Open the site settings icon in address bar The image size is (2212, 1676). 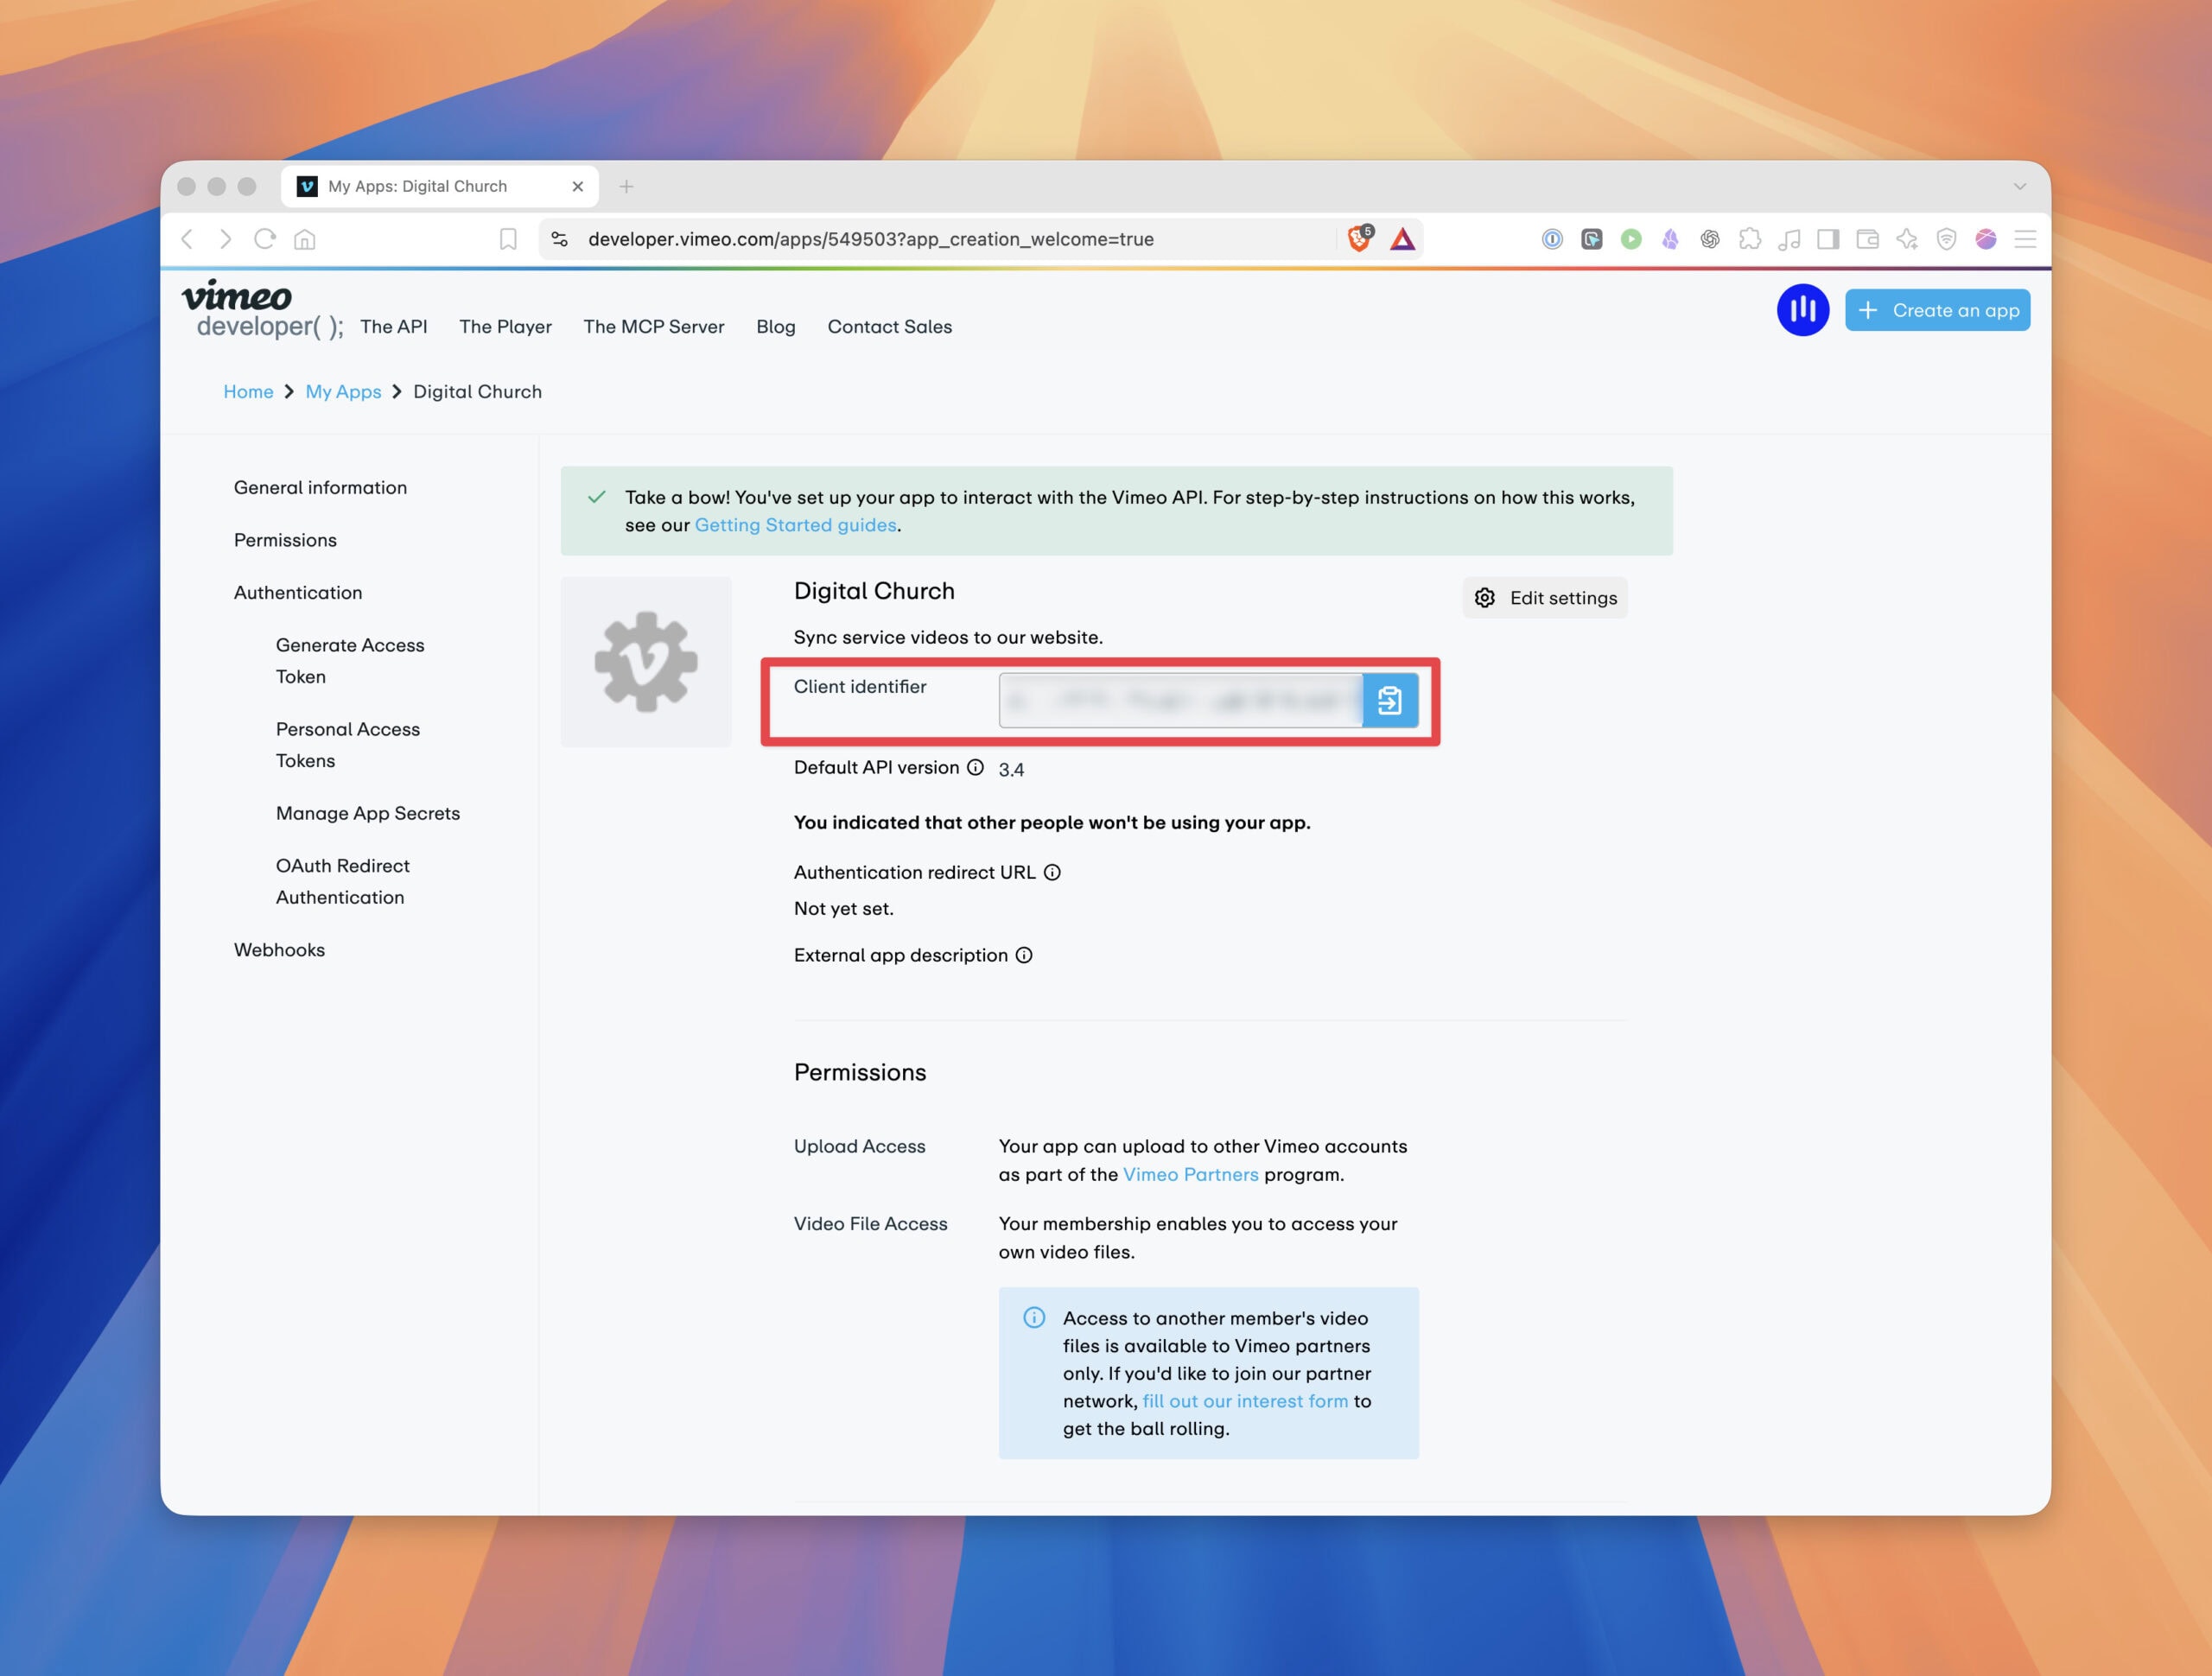point(560,239)
